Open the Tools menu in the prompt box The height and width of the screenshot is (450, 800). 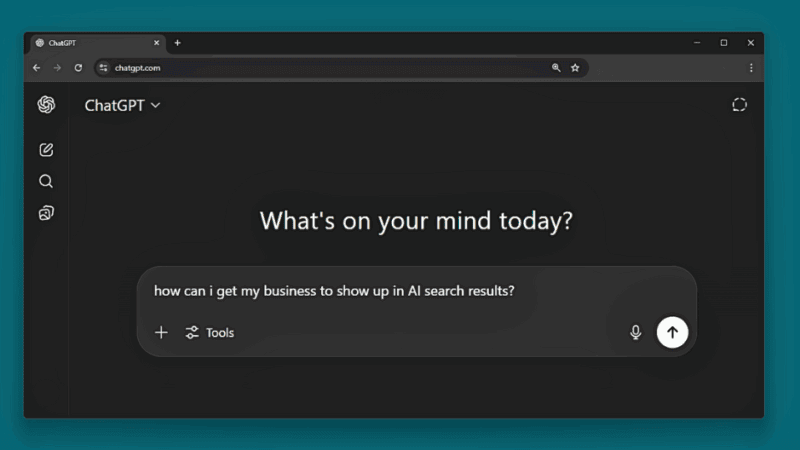(x=210, y=333)
